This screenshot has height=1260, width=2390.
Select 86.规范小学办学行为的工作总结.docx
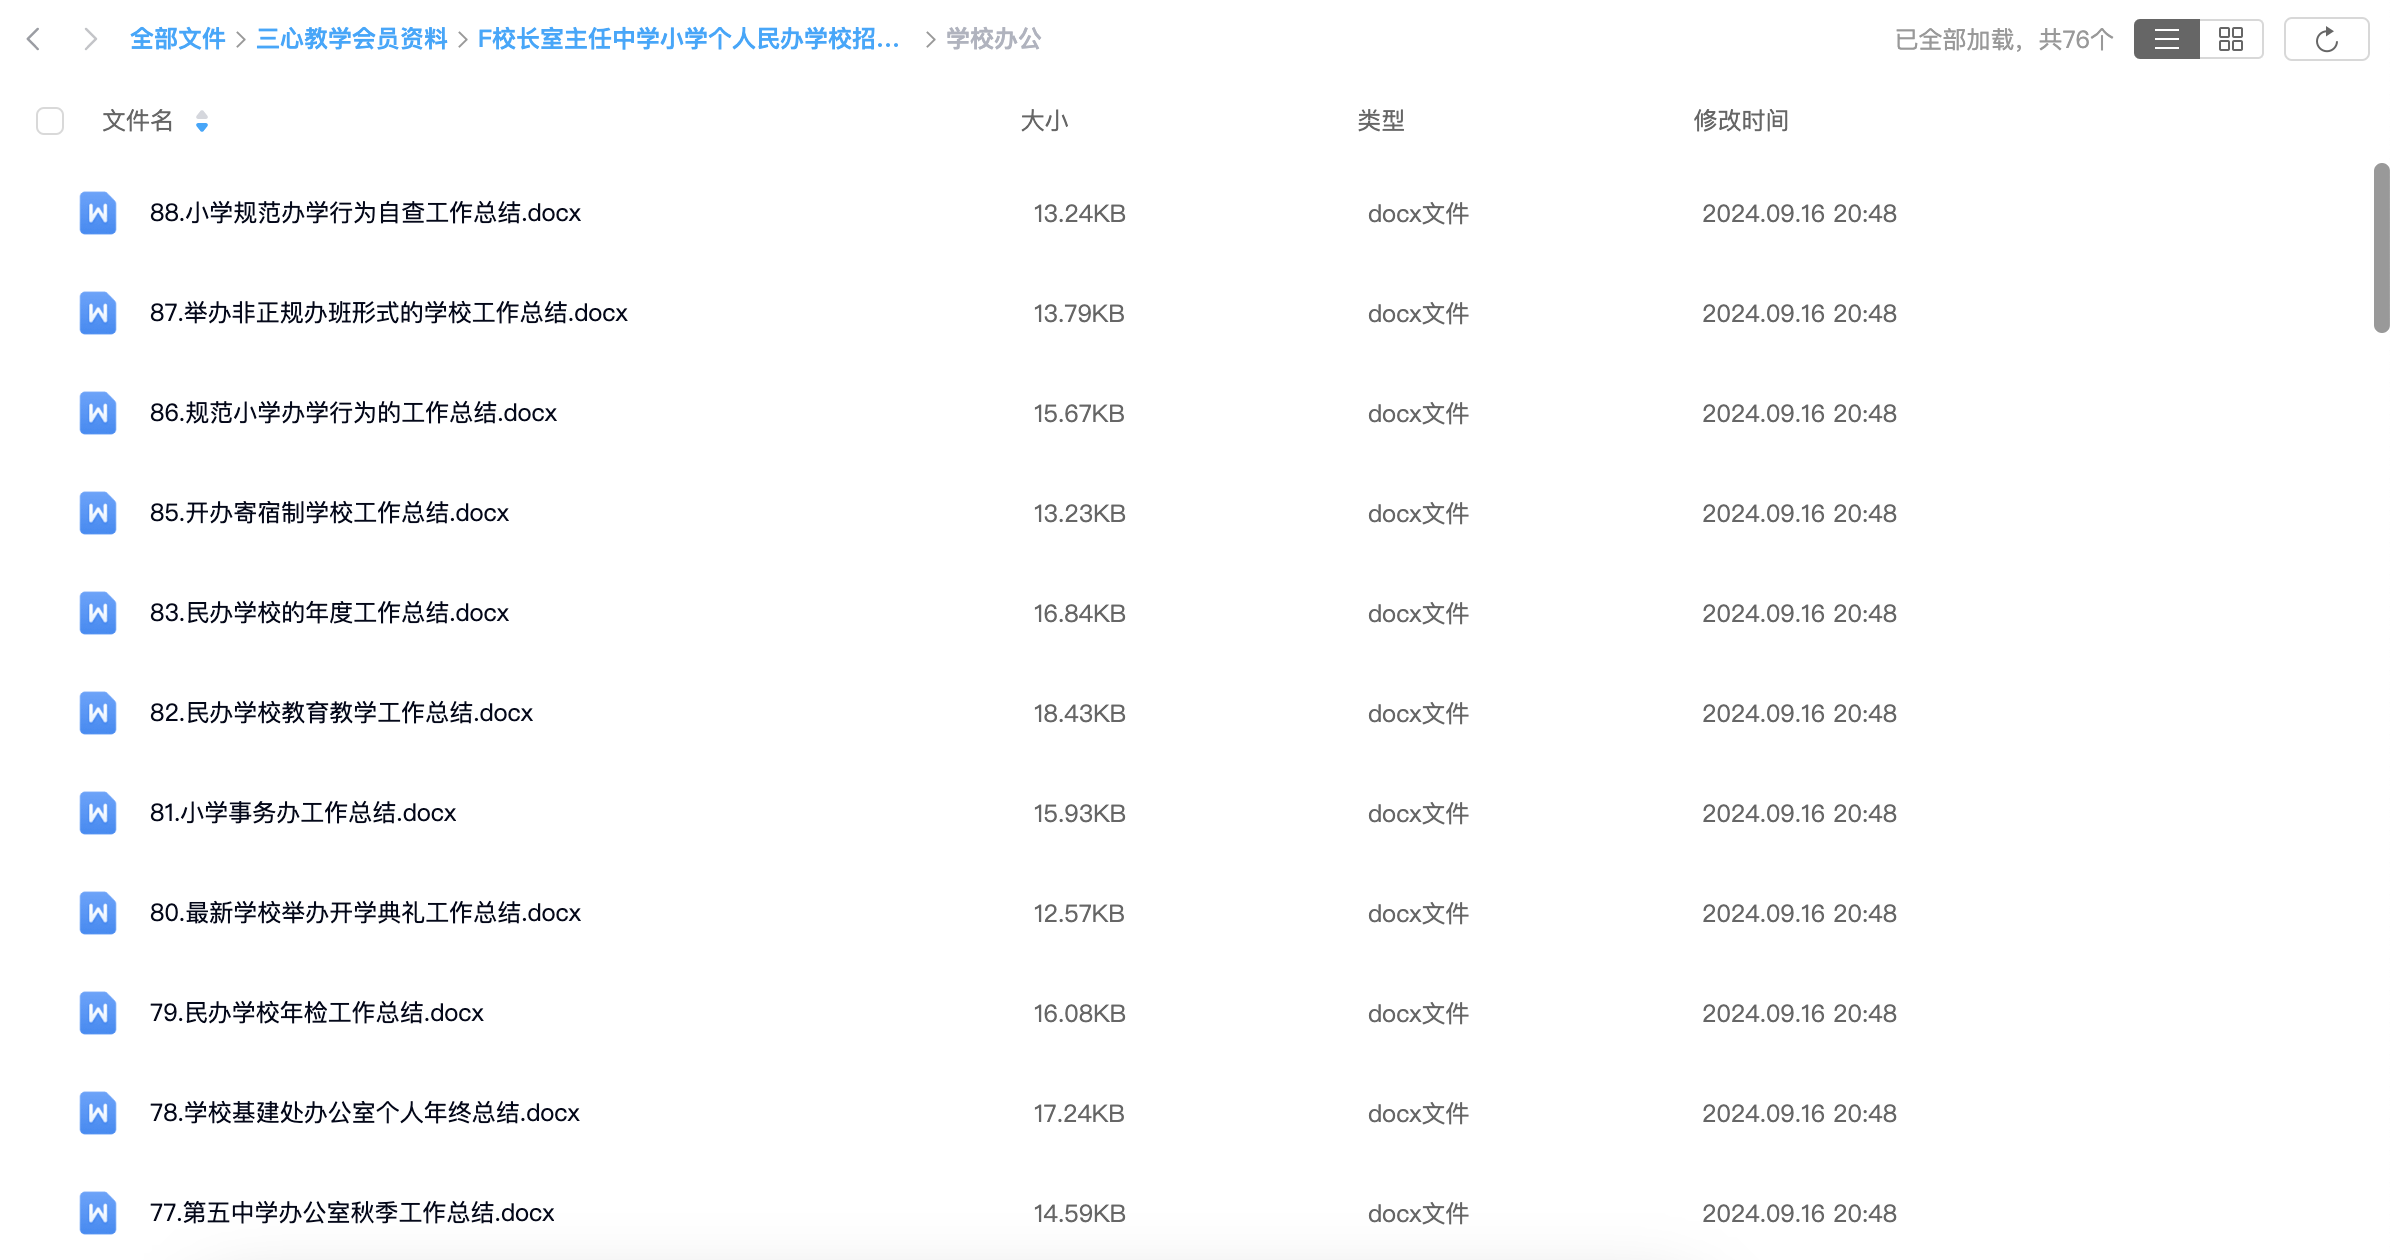(x=353, y=413)
